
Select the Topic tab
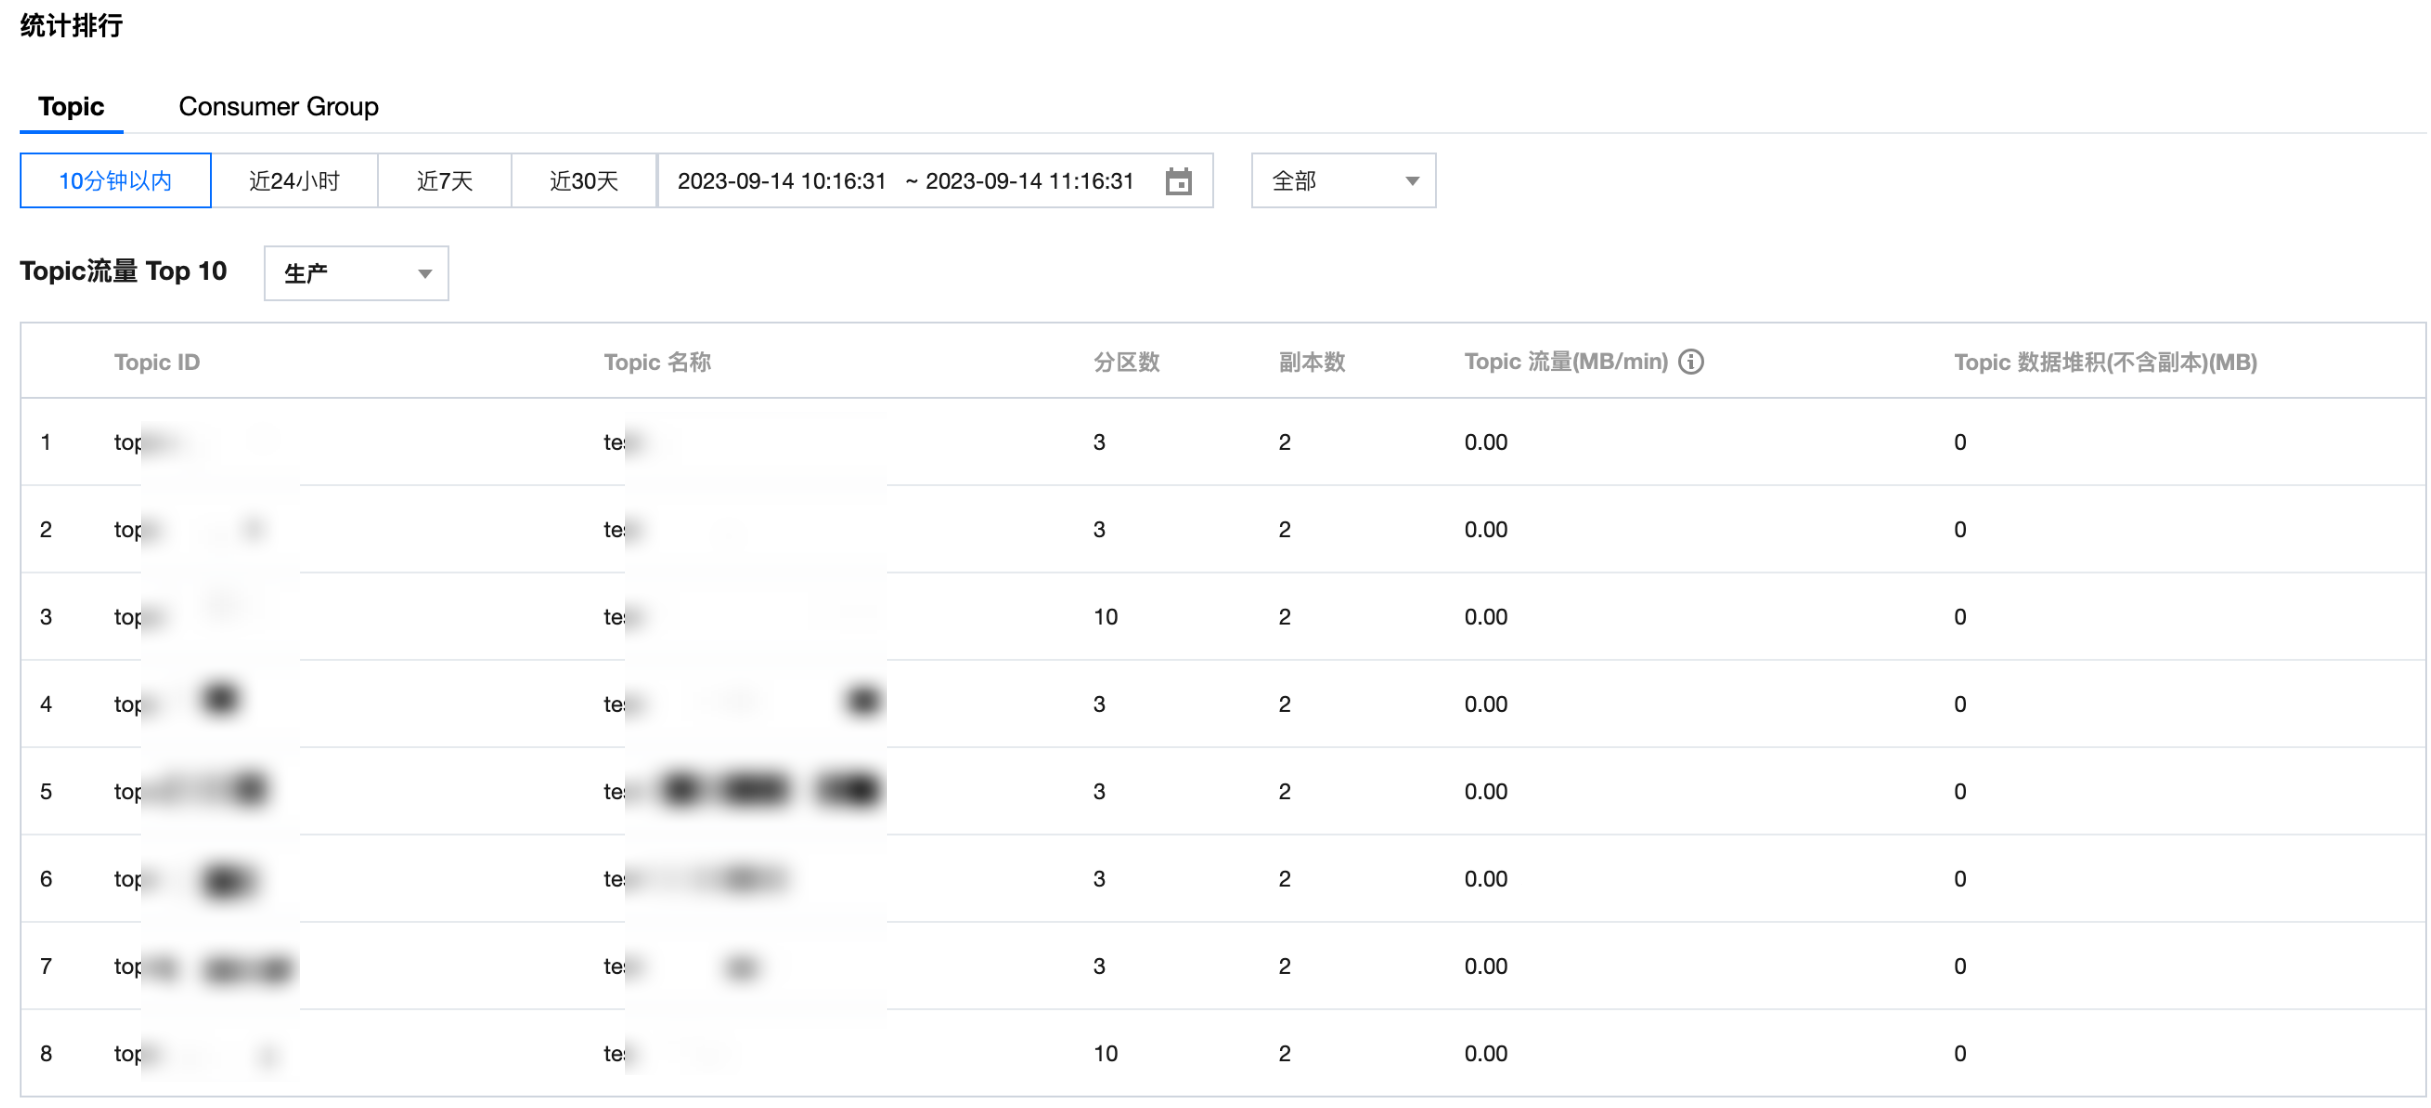[x=71, y=106]
